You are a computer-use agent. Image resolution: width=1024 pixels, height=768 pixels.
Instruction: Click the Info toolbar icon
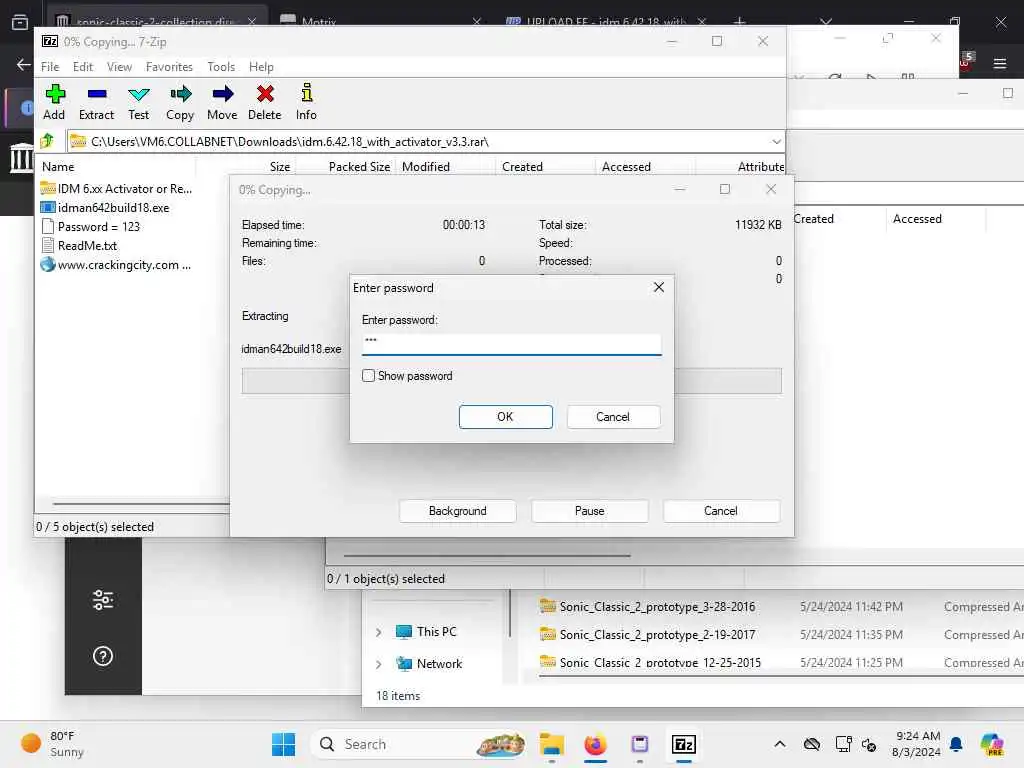(x=306, y=102)
